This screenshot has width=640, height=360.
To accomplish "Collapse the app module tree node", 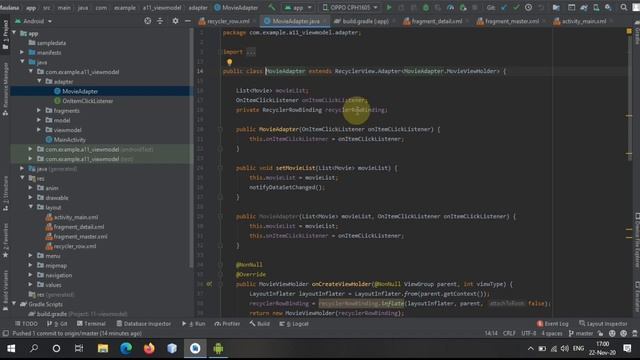I will [15, 33].
